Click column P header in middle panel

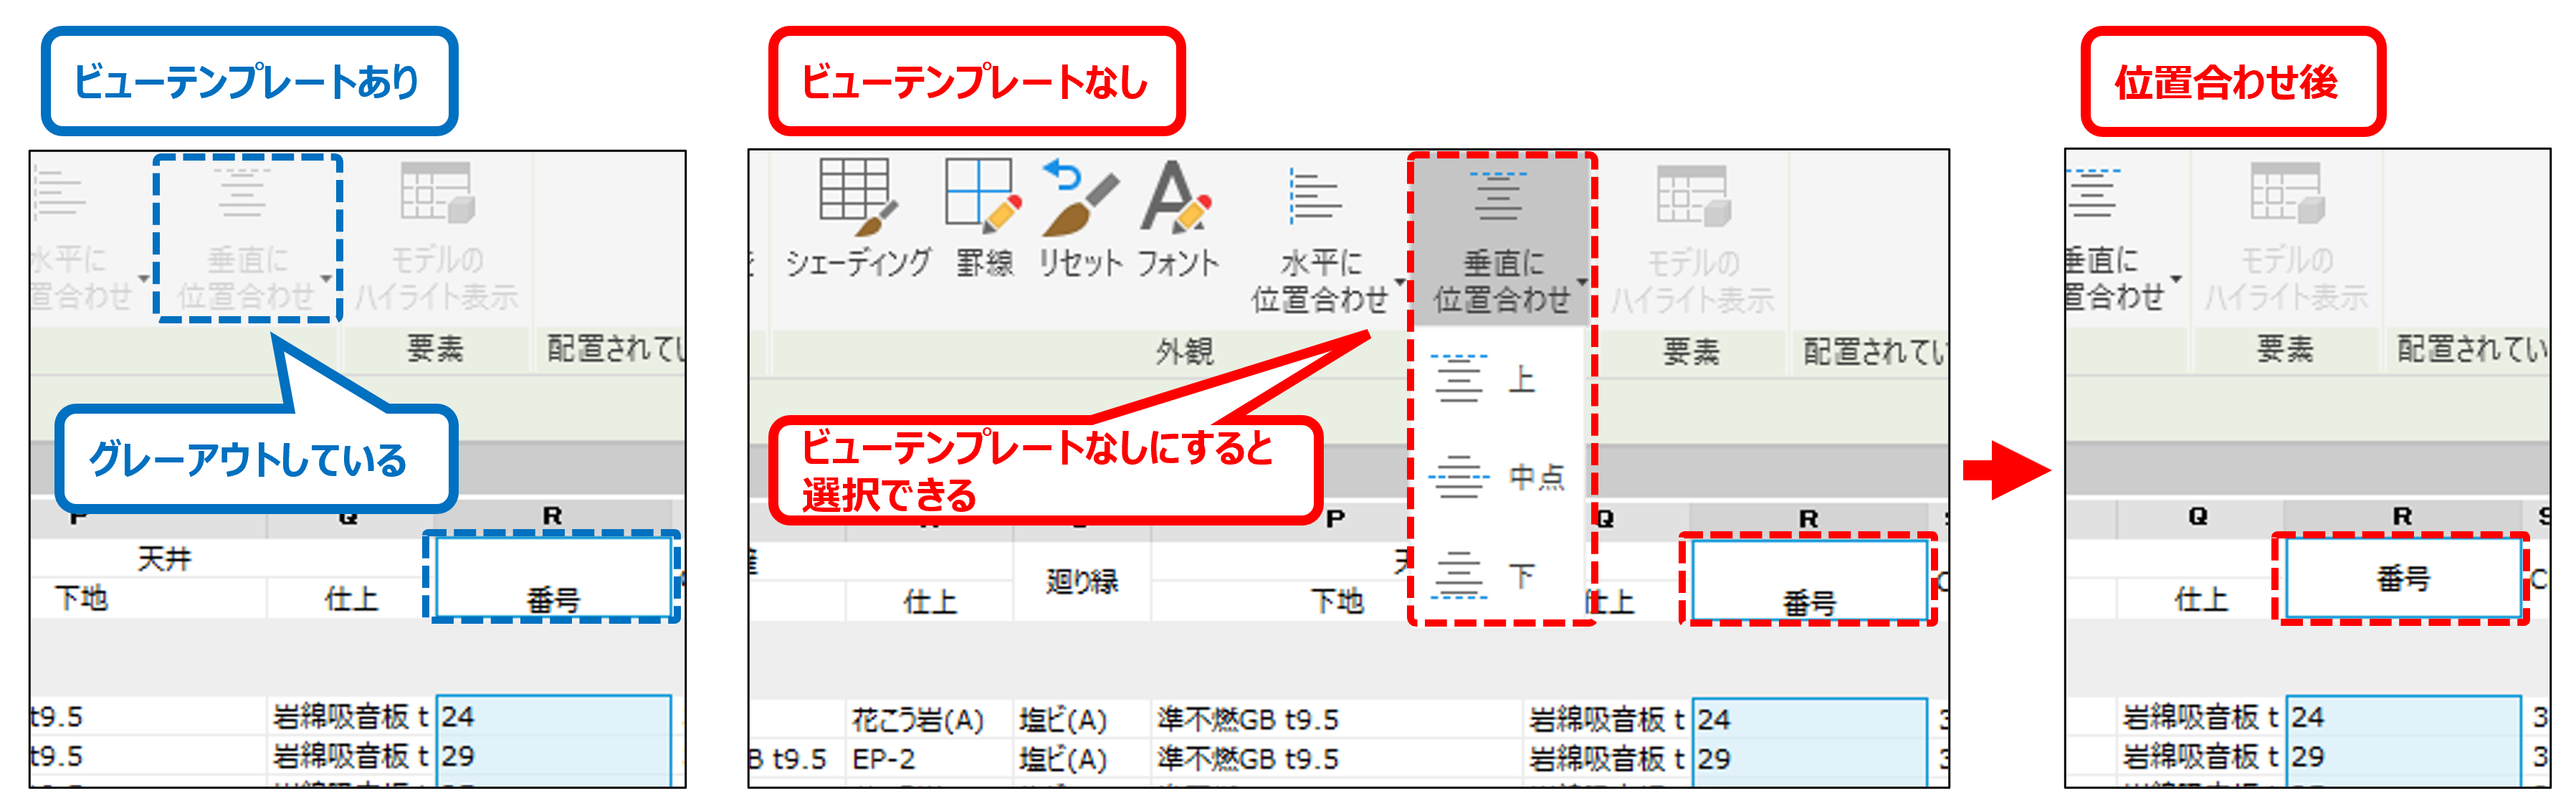1335,519
